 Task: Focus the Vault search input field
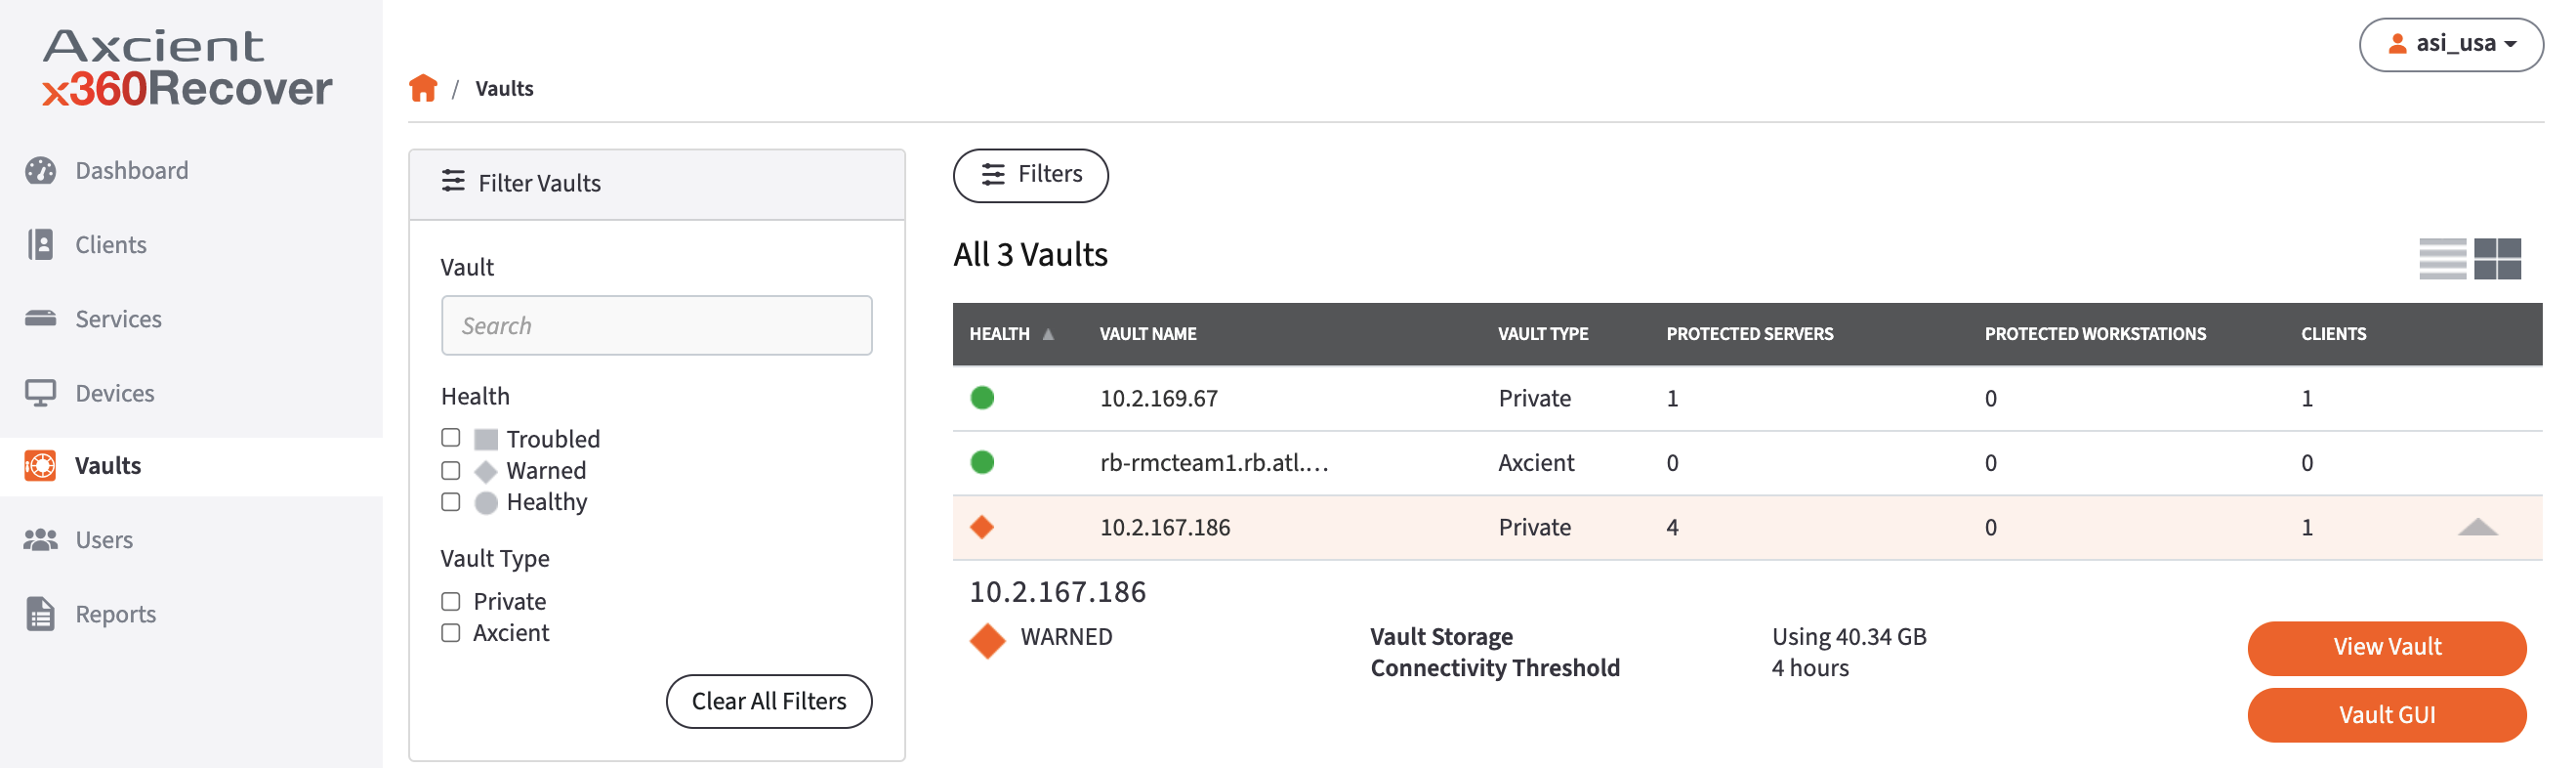click(x=656, y=325)
